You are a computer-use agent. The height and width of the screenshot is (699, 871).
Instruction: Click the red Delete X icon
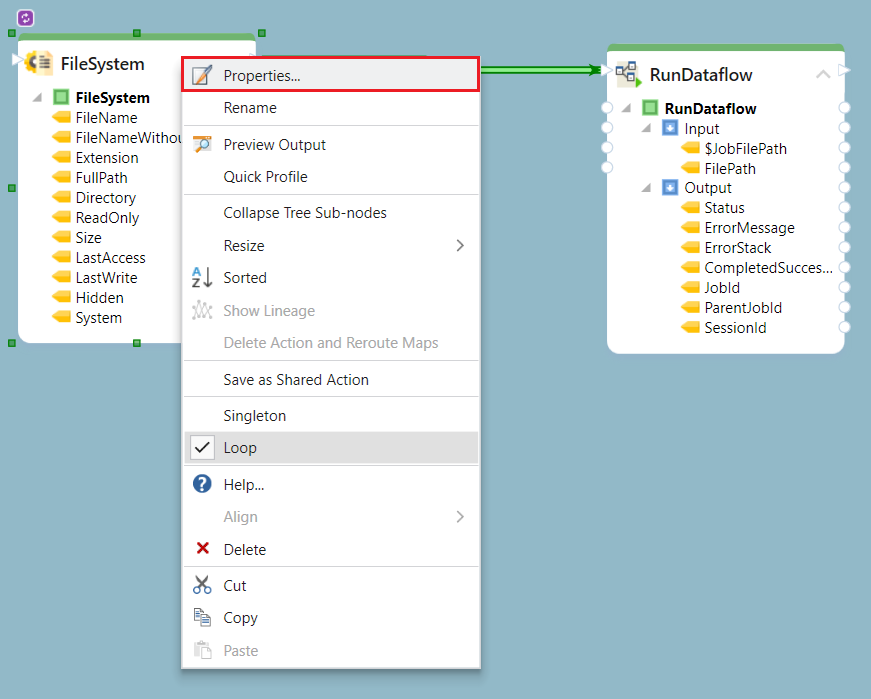pyautogui.click(x=203, y=549)
